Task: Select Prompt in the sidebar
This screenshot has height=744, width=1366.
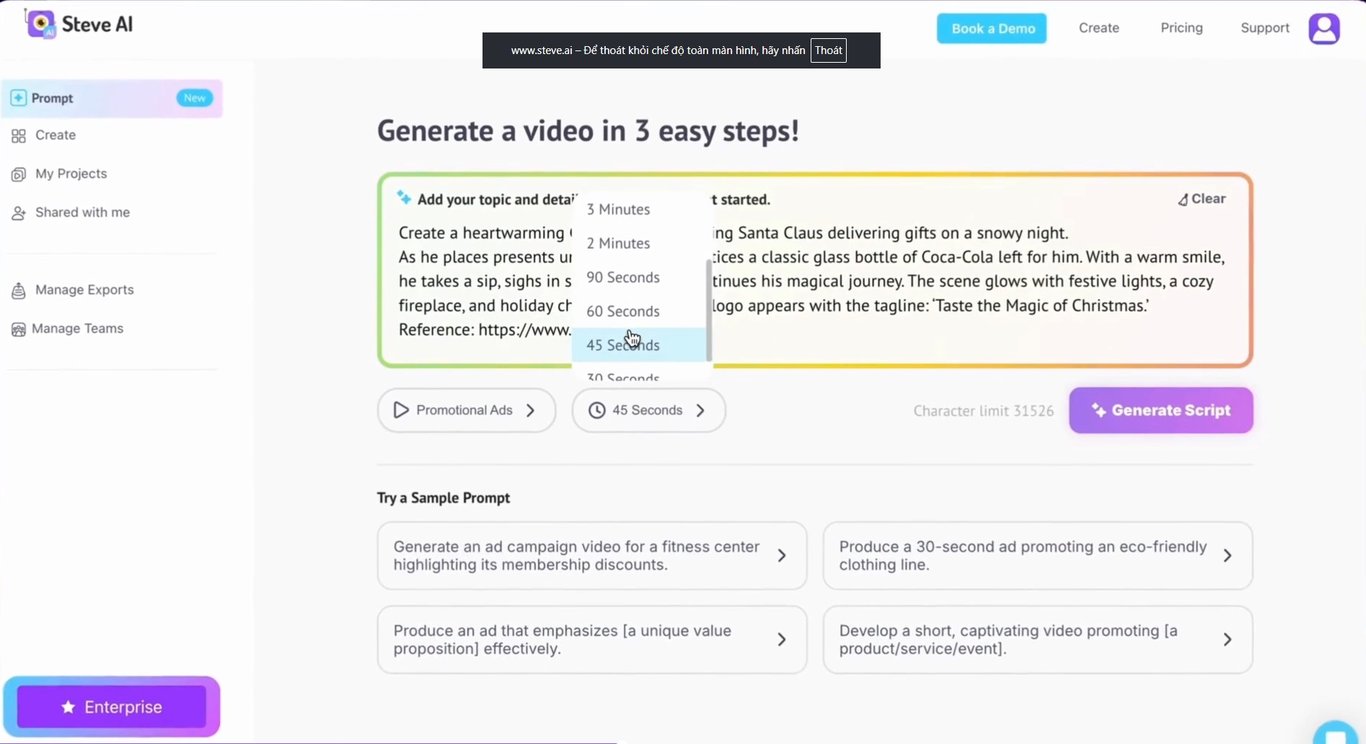Action: pos(111,98)
